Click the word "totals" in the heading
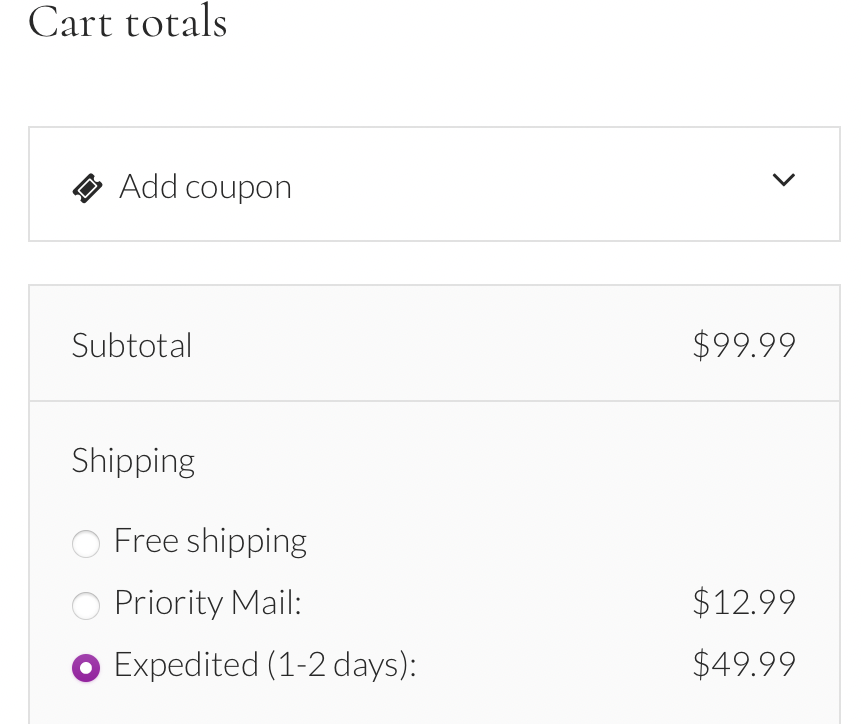Viewport: 862px width, 724px height. (x=176, y=22)
